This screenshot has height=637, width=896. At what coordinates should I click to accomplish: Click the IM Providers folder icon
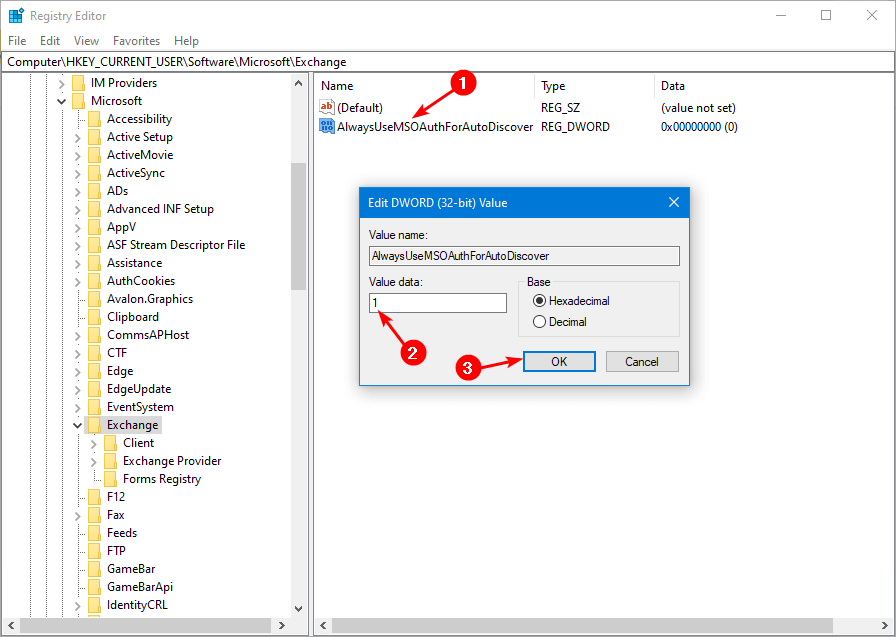click(x=79, y=83)
